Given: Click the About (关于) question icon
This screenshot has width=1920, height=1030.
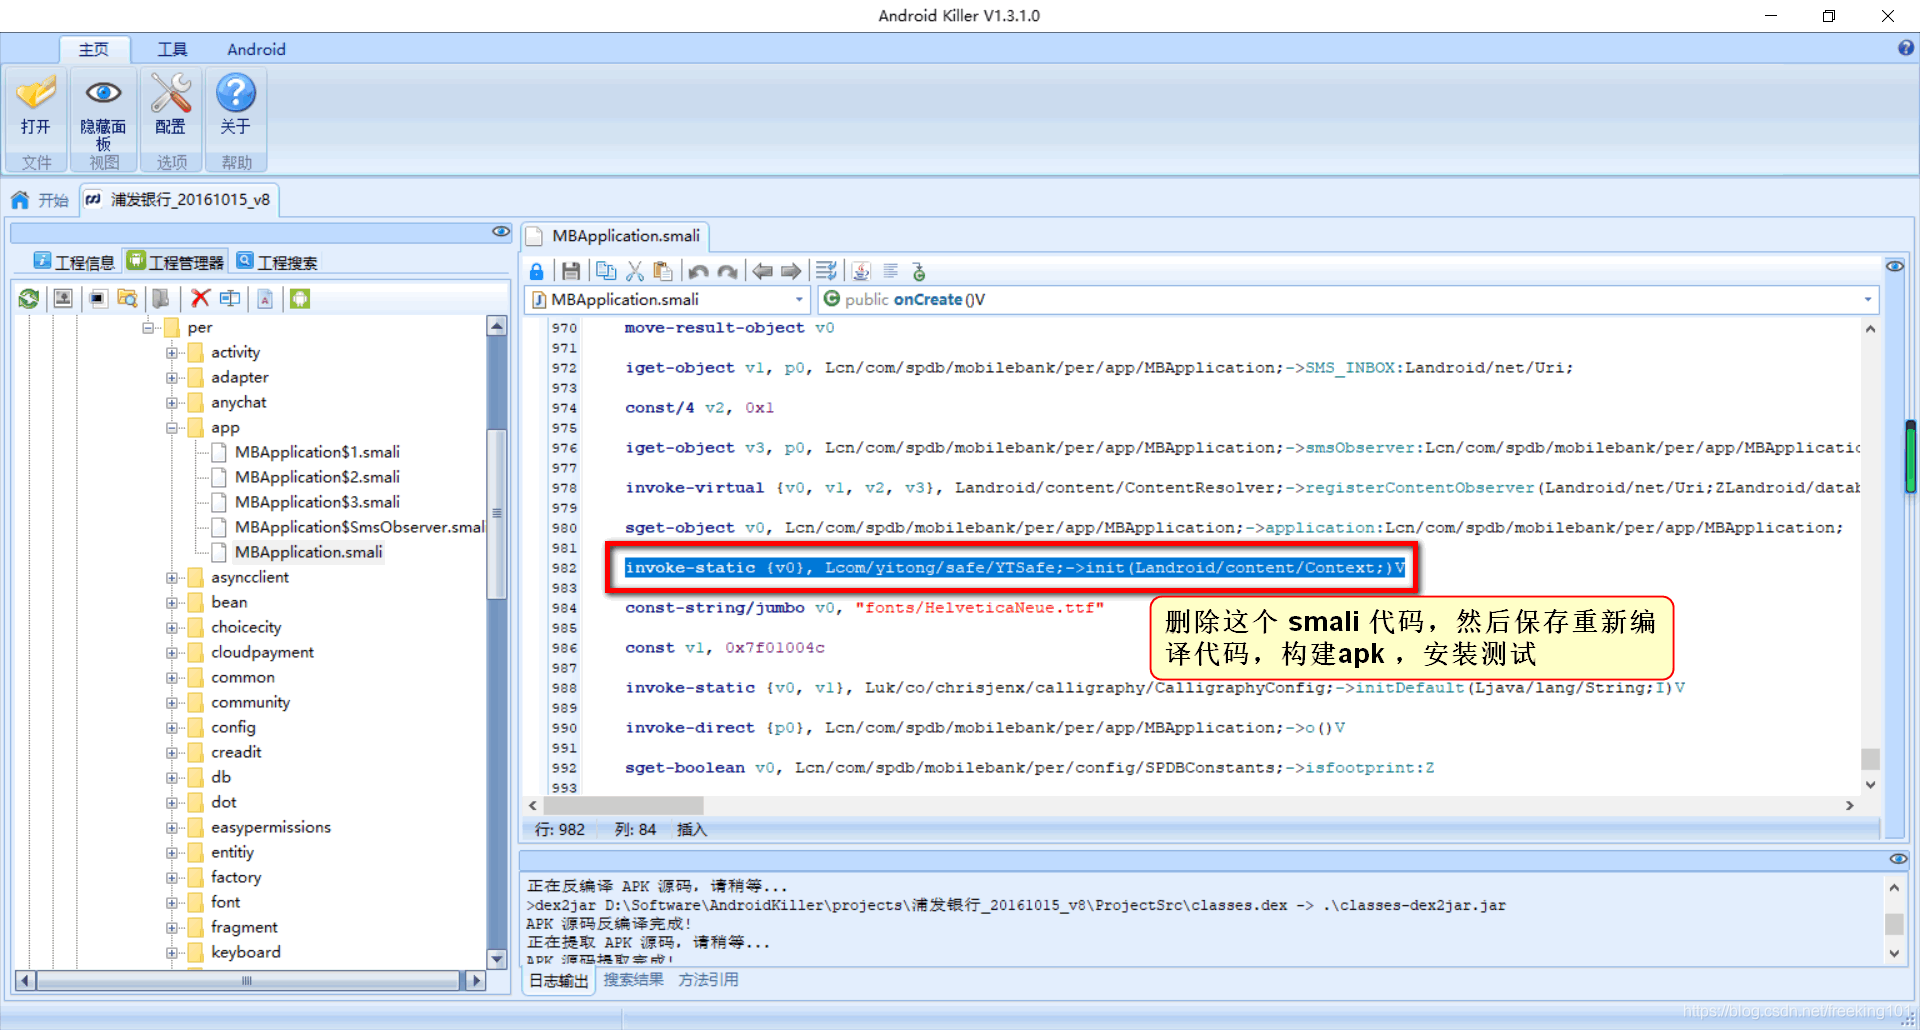Looking at the screenshot, I should click(236, 93).
